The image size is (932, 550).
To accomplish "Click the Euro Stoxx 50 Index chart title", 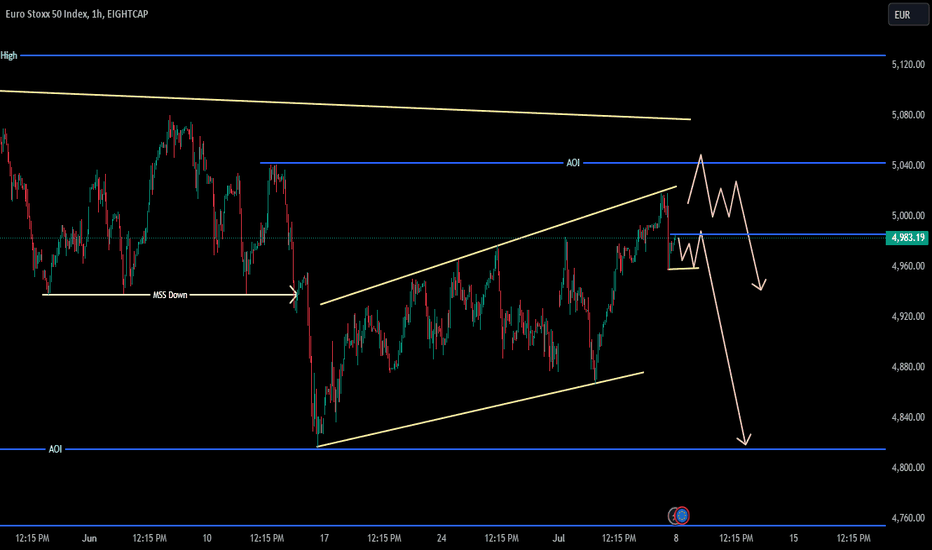I will pos(77,14).
